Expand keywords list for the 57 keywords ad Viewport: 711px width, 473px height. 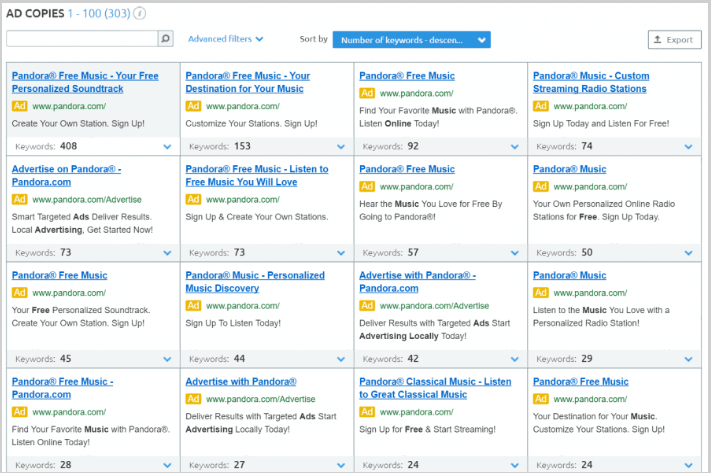[515, 253]
